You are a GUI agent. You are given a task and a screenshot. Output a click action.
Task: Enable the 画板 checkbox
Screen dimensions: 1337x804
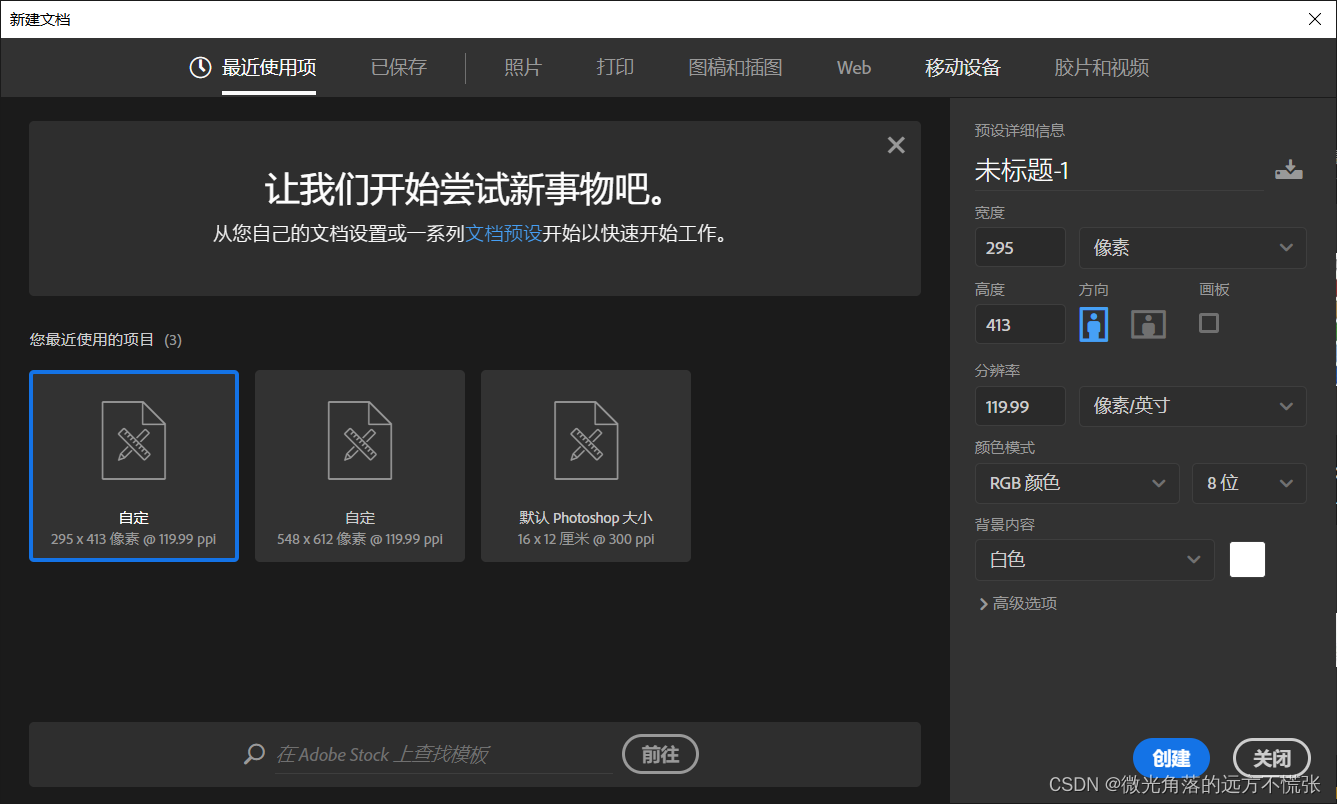[1208, 323]
